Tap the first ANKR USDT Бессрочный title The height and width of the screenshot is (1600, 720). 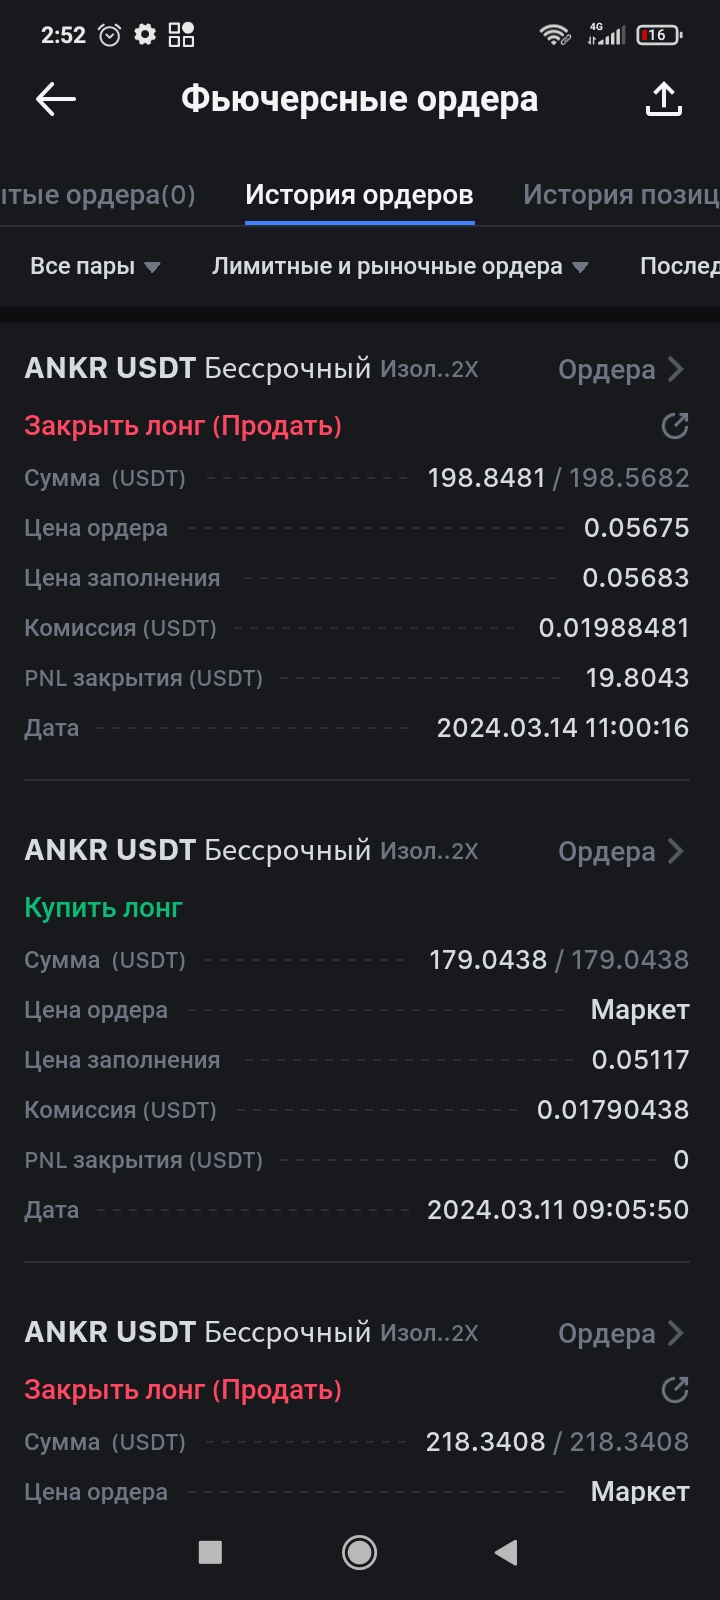[x=197, y=368]
